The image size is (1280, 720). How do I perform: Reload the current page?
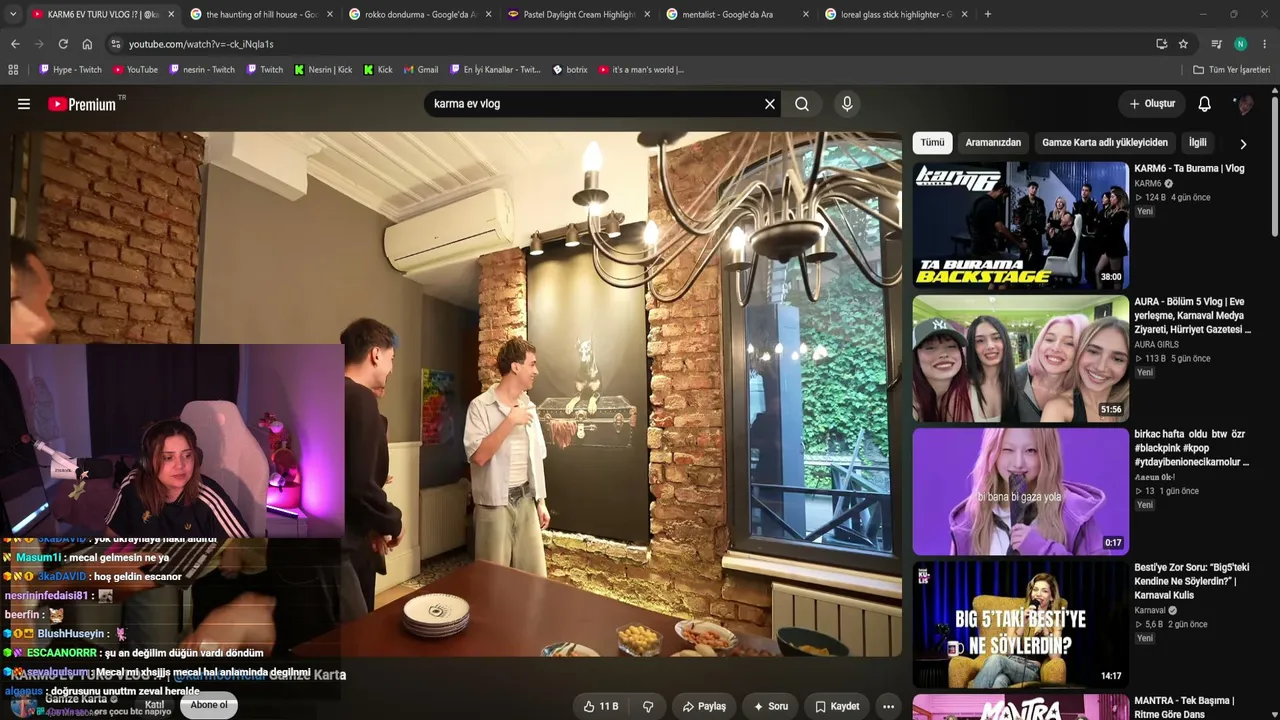point(63,44)
